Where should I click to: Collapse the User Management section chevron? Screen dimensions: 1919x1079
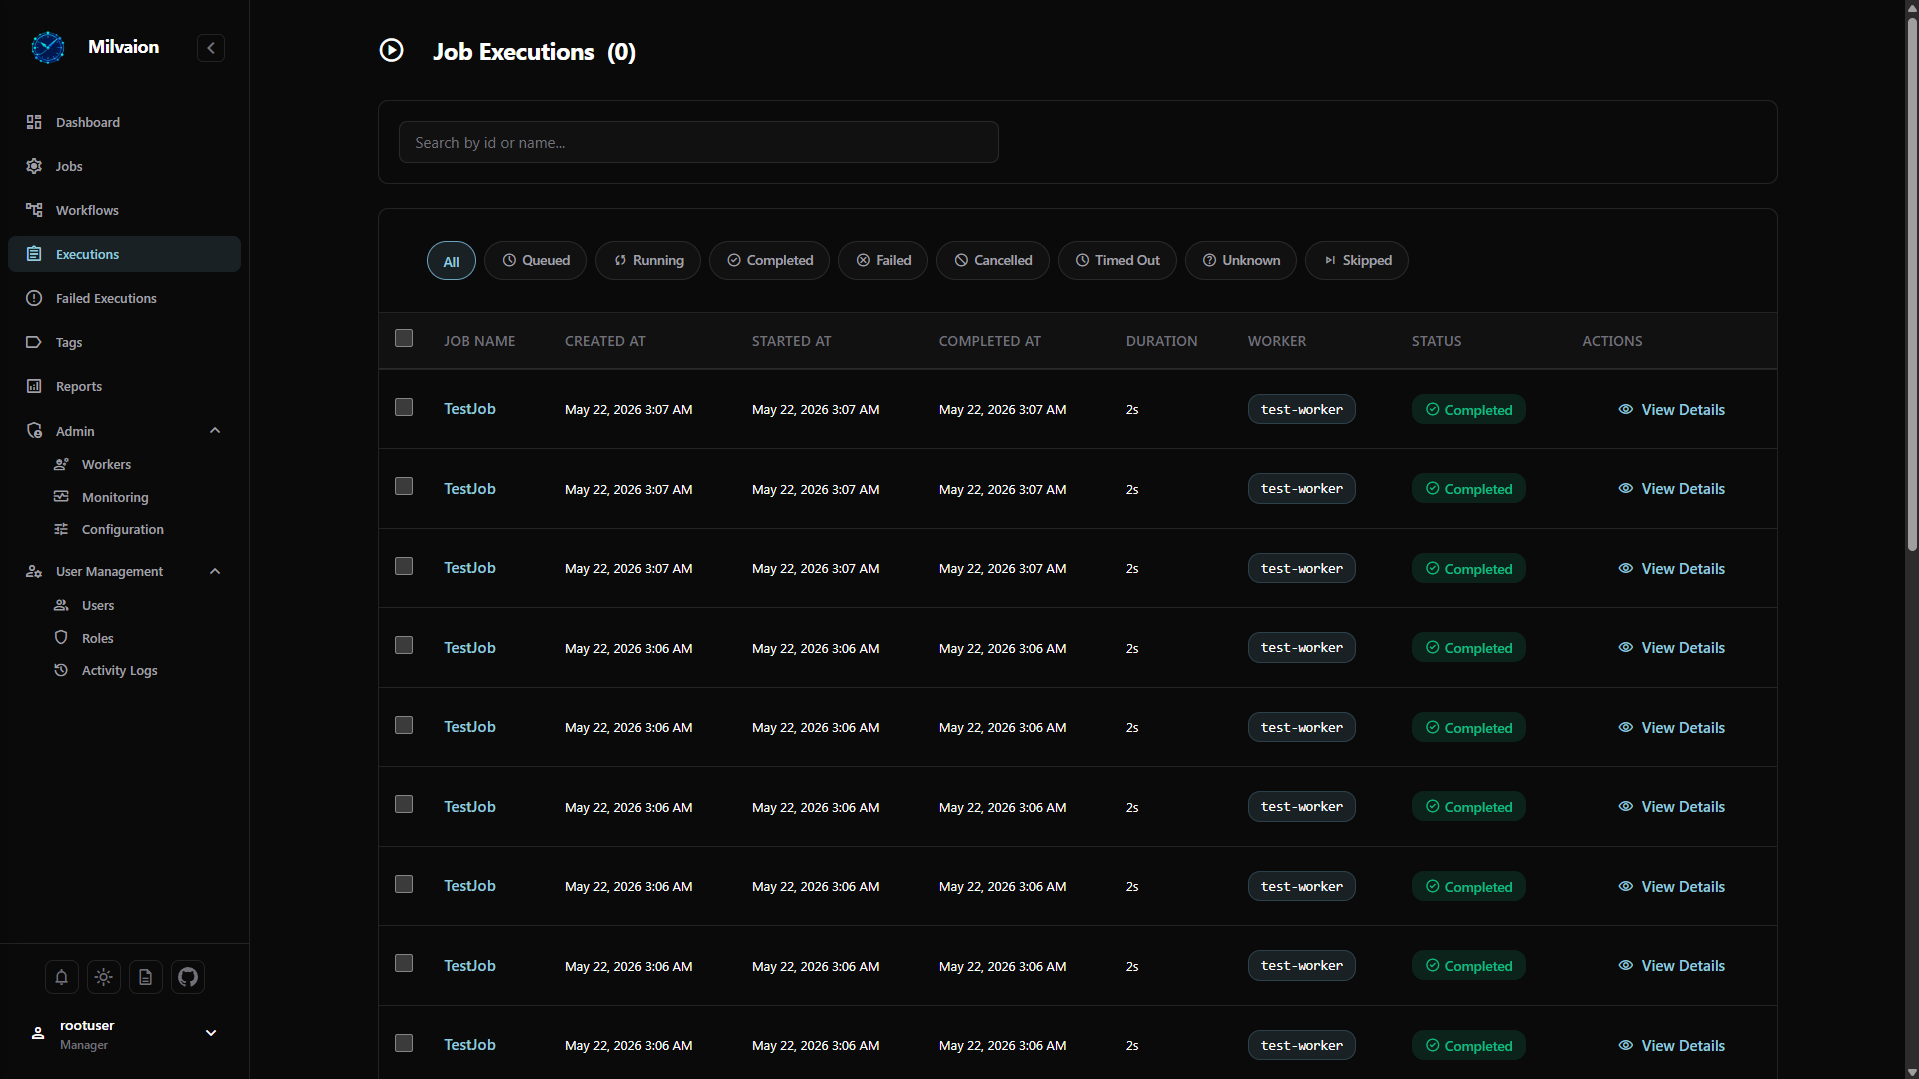(215, 571)
